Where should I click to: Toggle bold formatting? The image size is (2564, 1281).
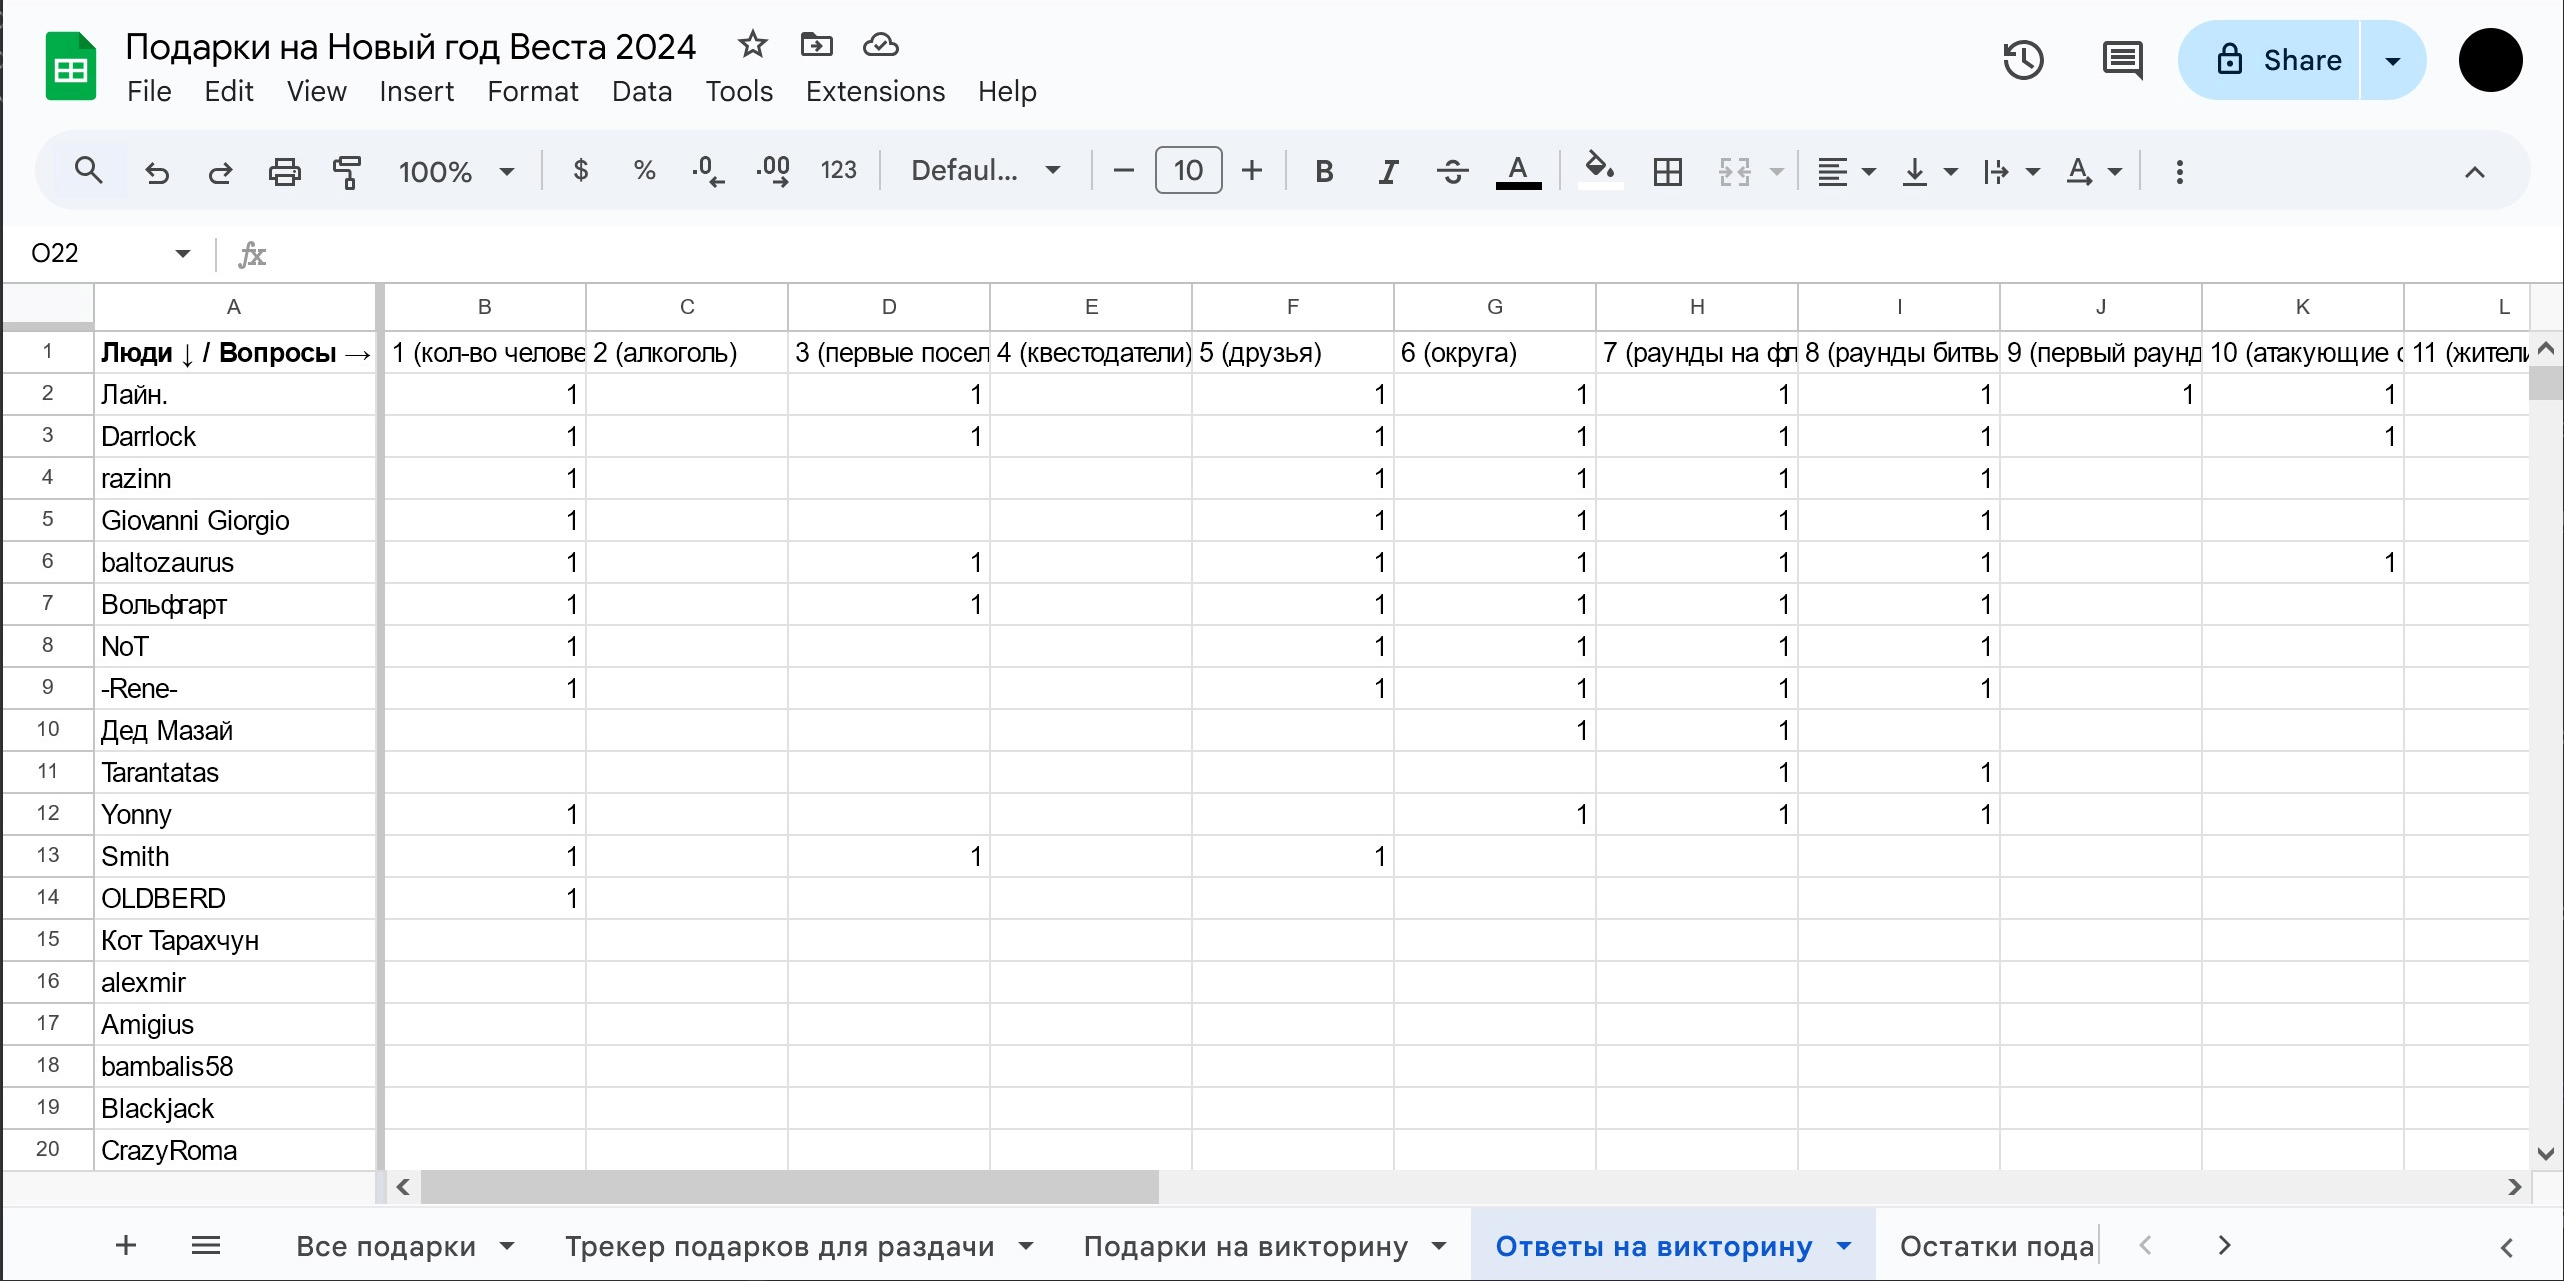pos(1324,172)
